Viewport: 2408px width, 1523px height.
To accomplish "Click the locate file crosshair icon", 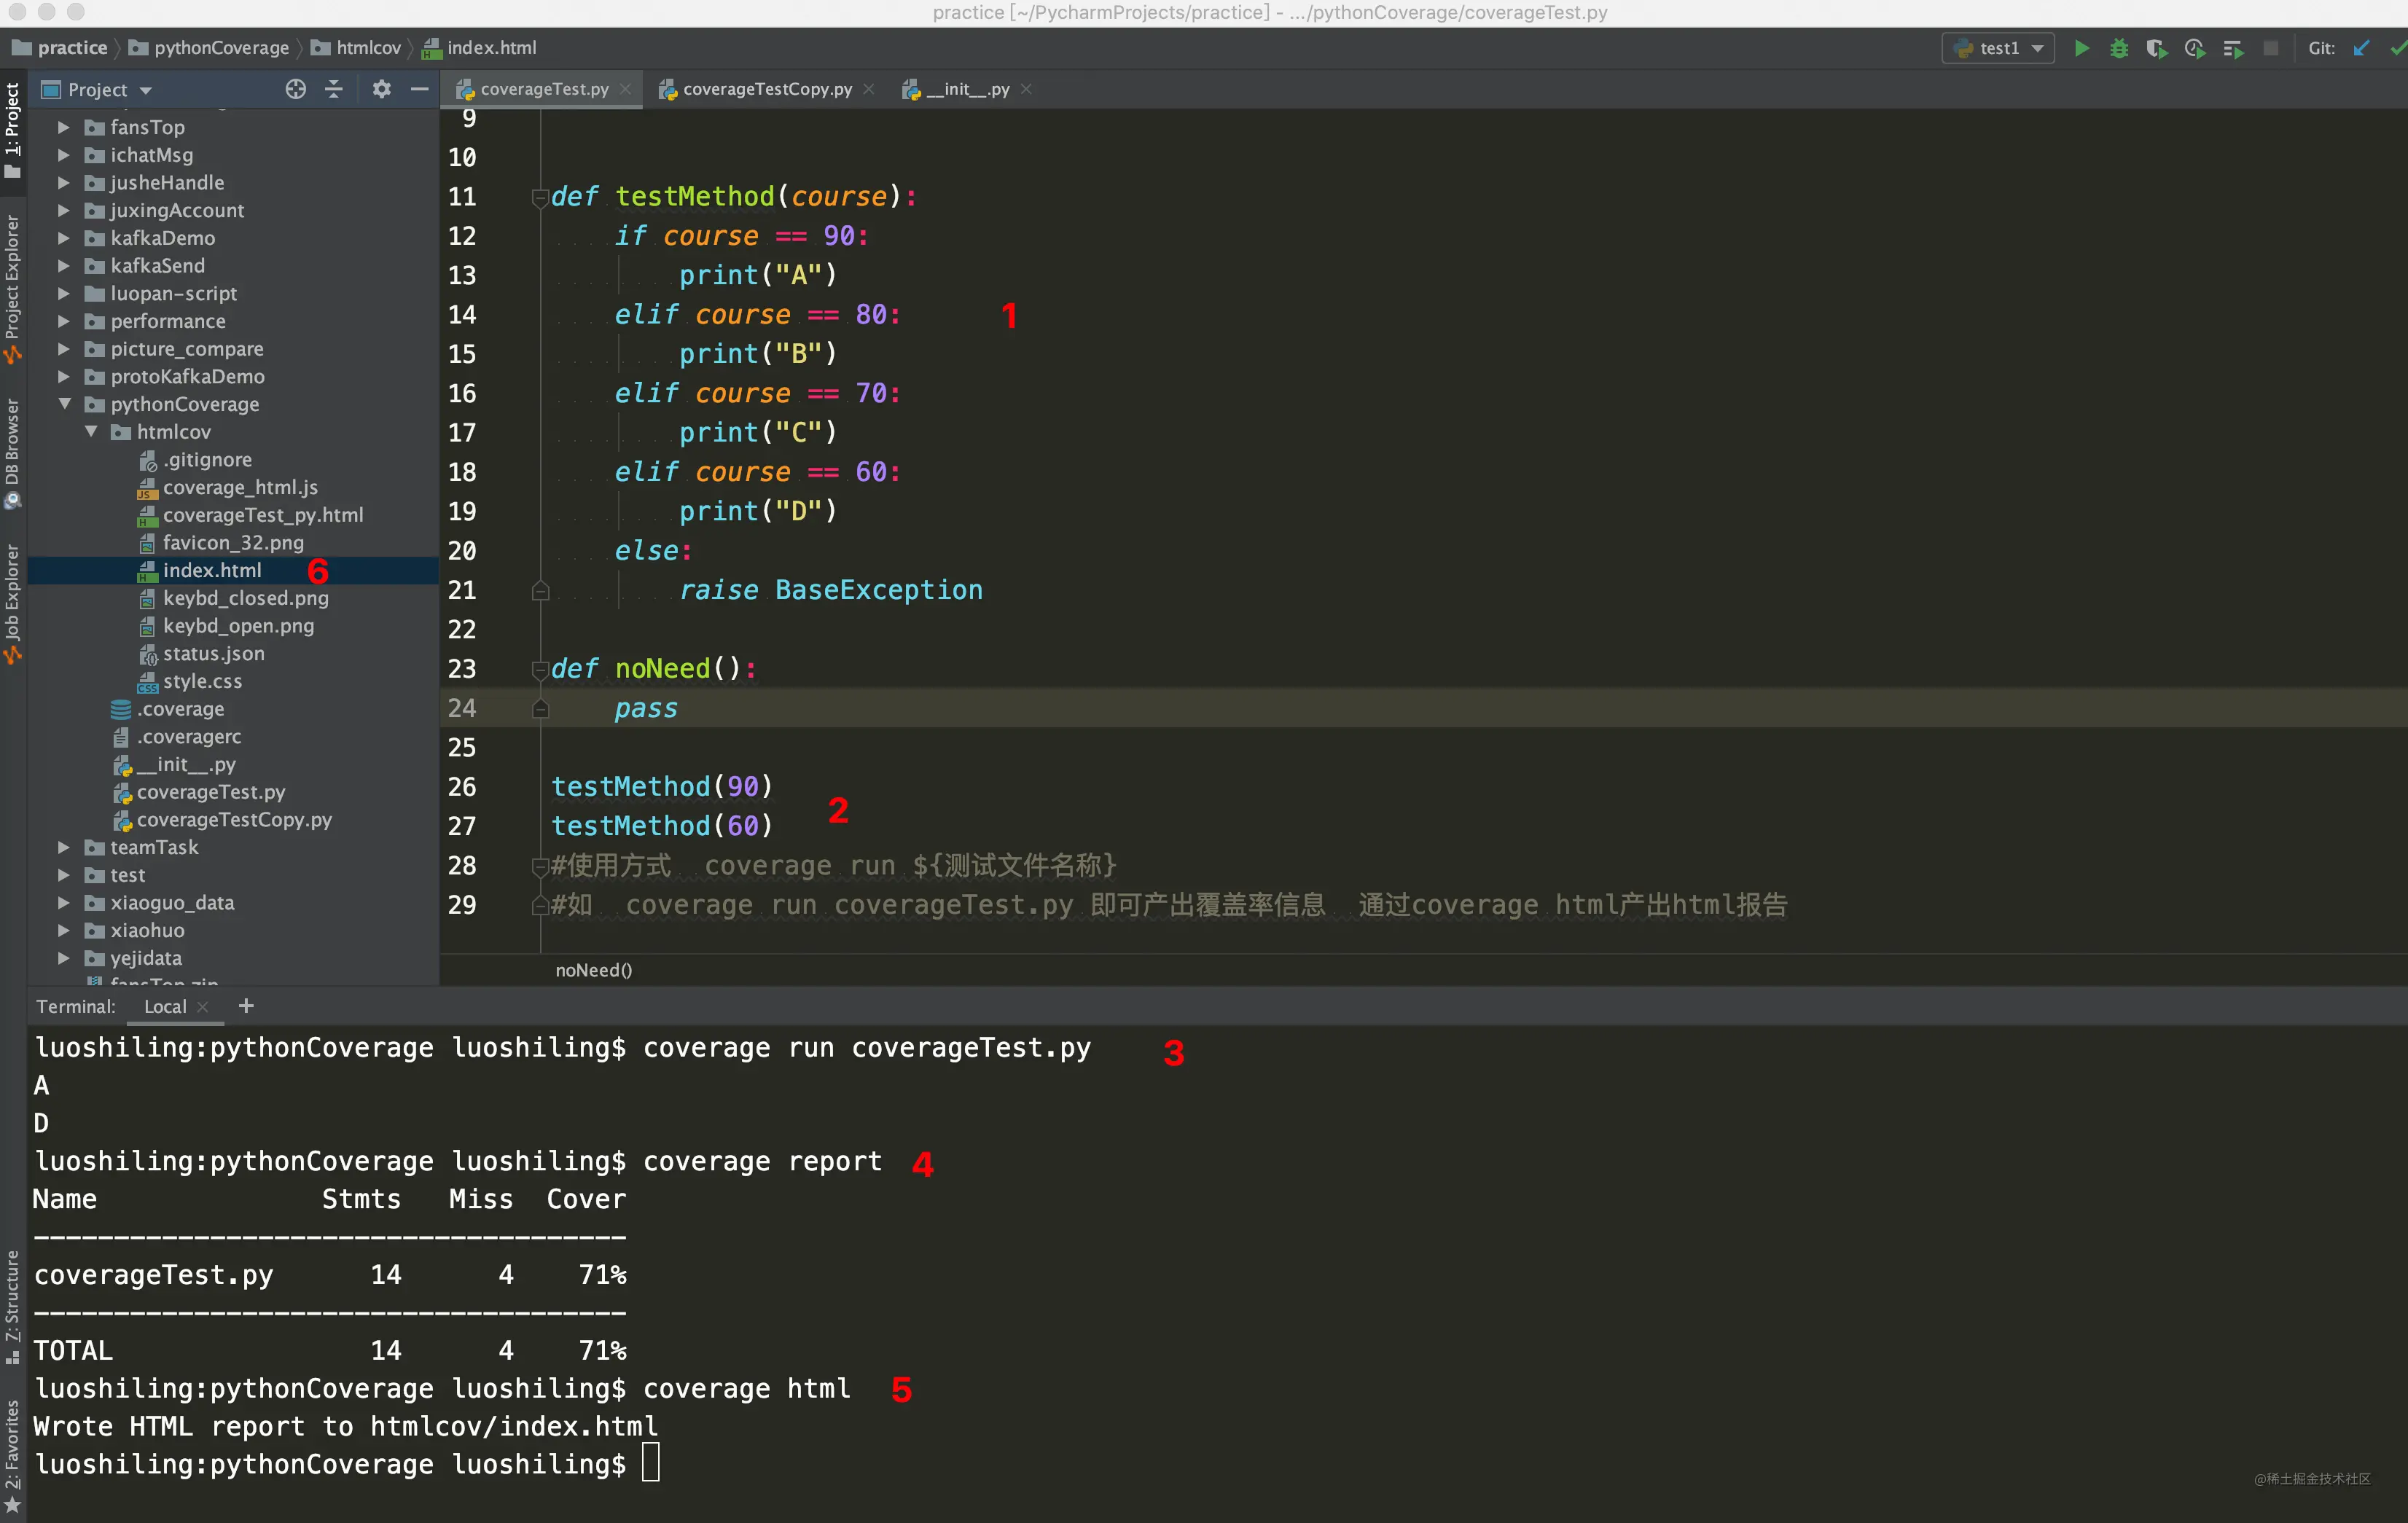I will pos(295,89).
